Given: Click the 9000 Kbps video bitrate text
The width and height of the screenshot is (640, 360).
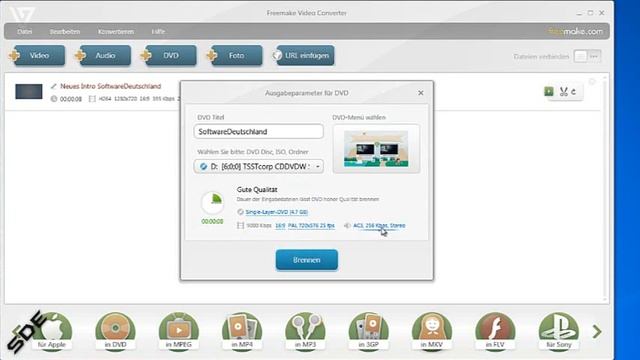Looking at the screenshot, I should click(259, 225).
